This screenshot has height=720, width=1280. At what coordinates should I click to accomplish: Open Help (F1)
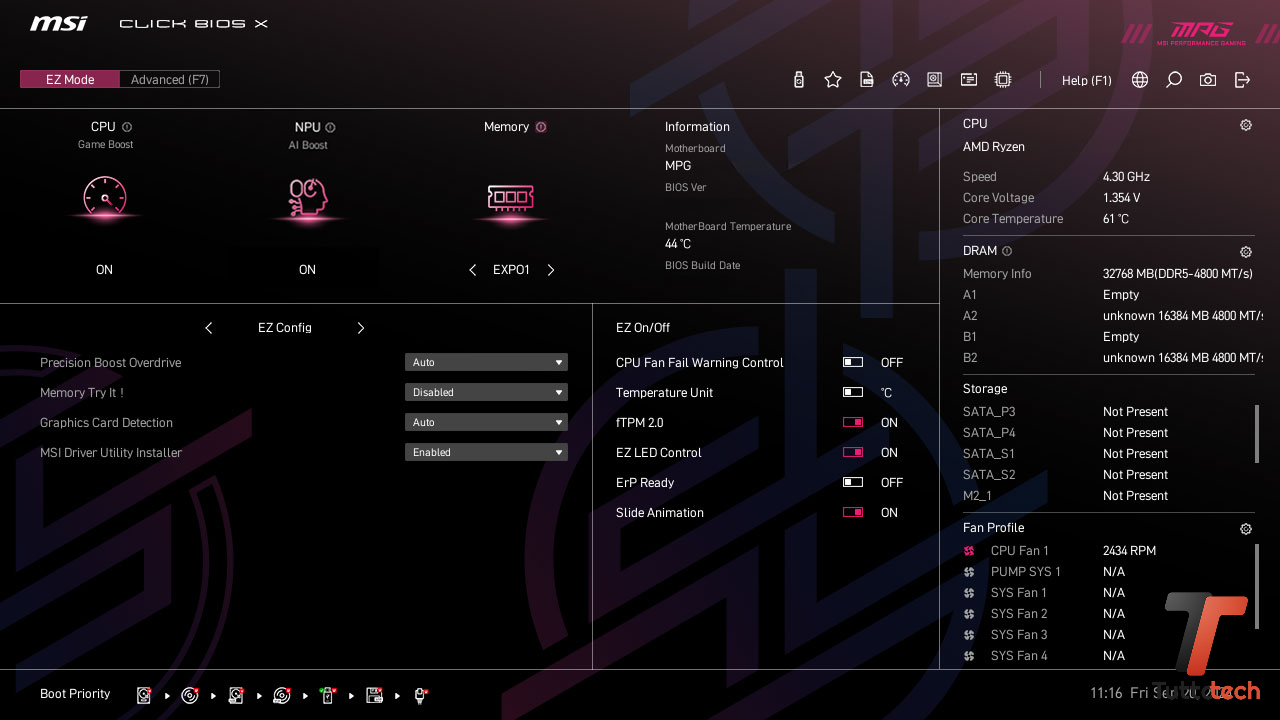point(1086,81)
